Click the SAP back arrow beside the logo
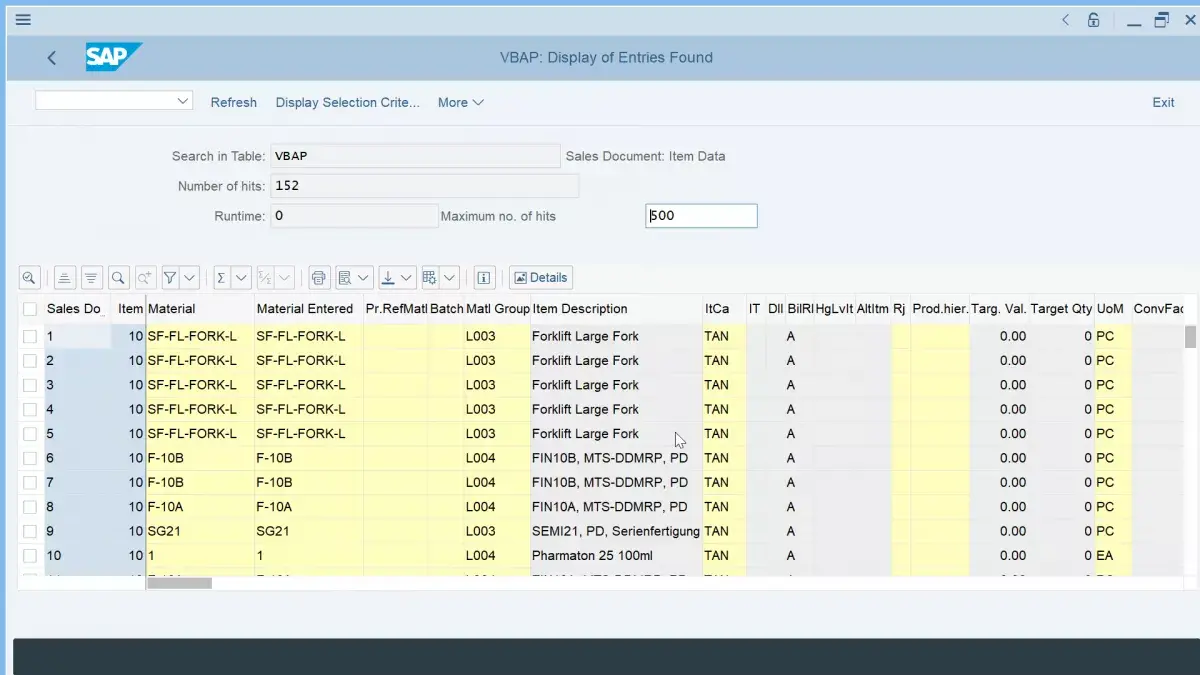 click(x=52, y=58)
